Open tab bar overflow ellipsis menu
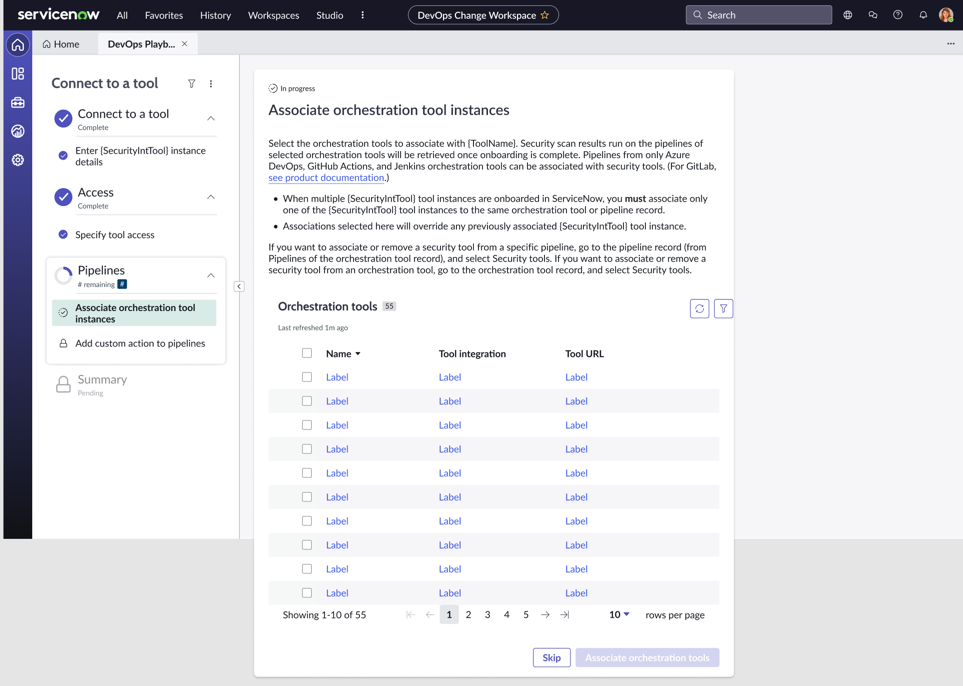Image resolution: width=963 pixels, height=686 pixels. [951, 44]
